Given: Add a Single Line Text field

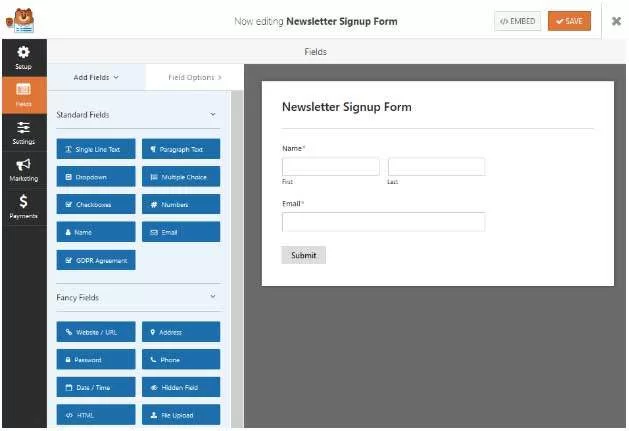Looking at the screenshot, I should (96, 149).
